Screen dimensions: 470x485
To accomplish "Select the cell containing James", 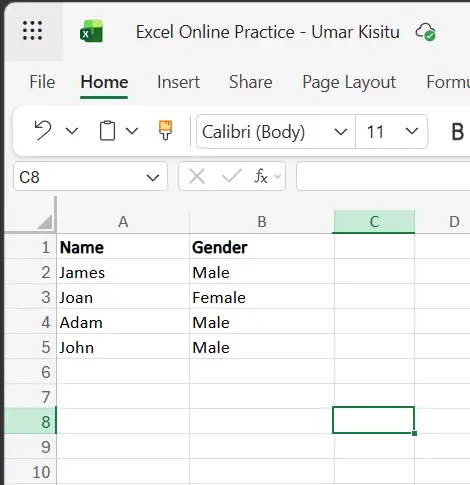I will [123, 271].
